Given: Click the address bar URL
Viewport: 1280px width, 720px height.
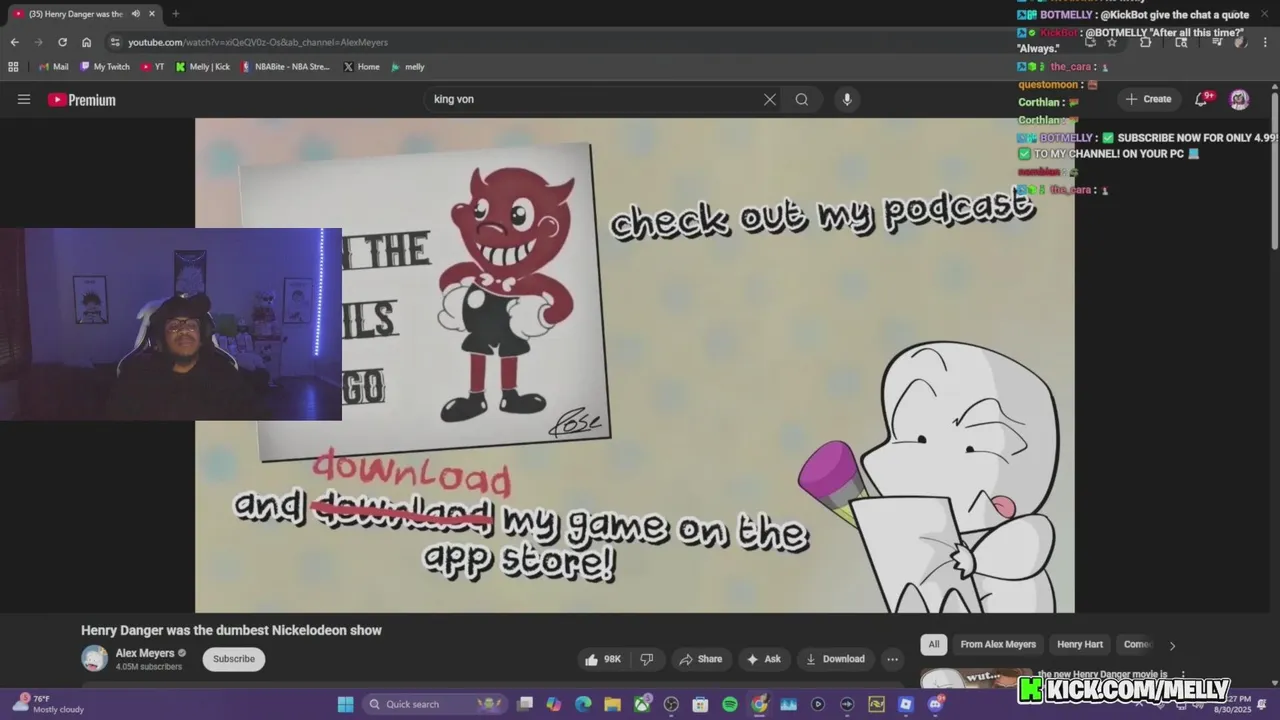Looking at the screenshot, I should (x=258, y=42).
